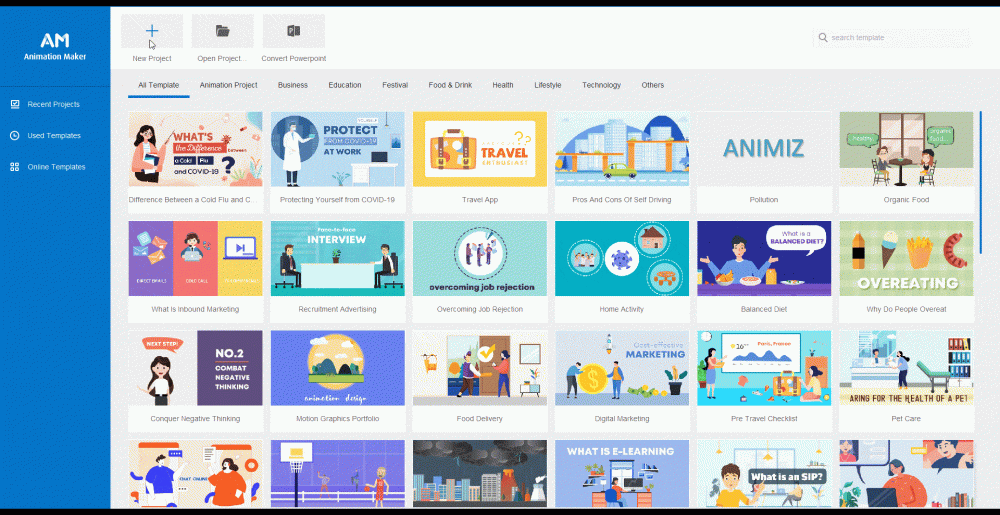
Task: Open the Organic Food template
Action: point(906,149)
